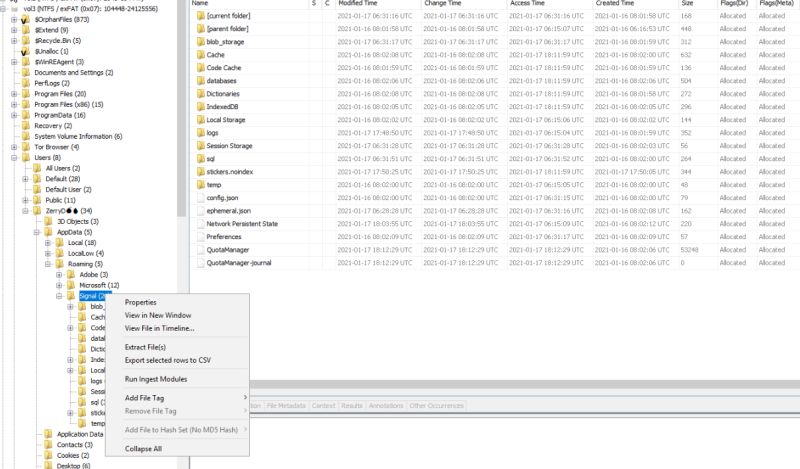800x469 pixels.
Task: Expand the Local (18) tree node
Action: pos(48,243)
